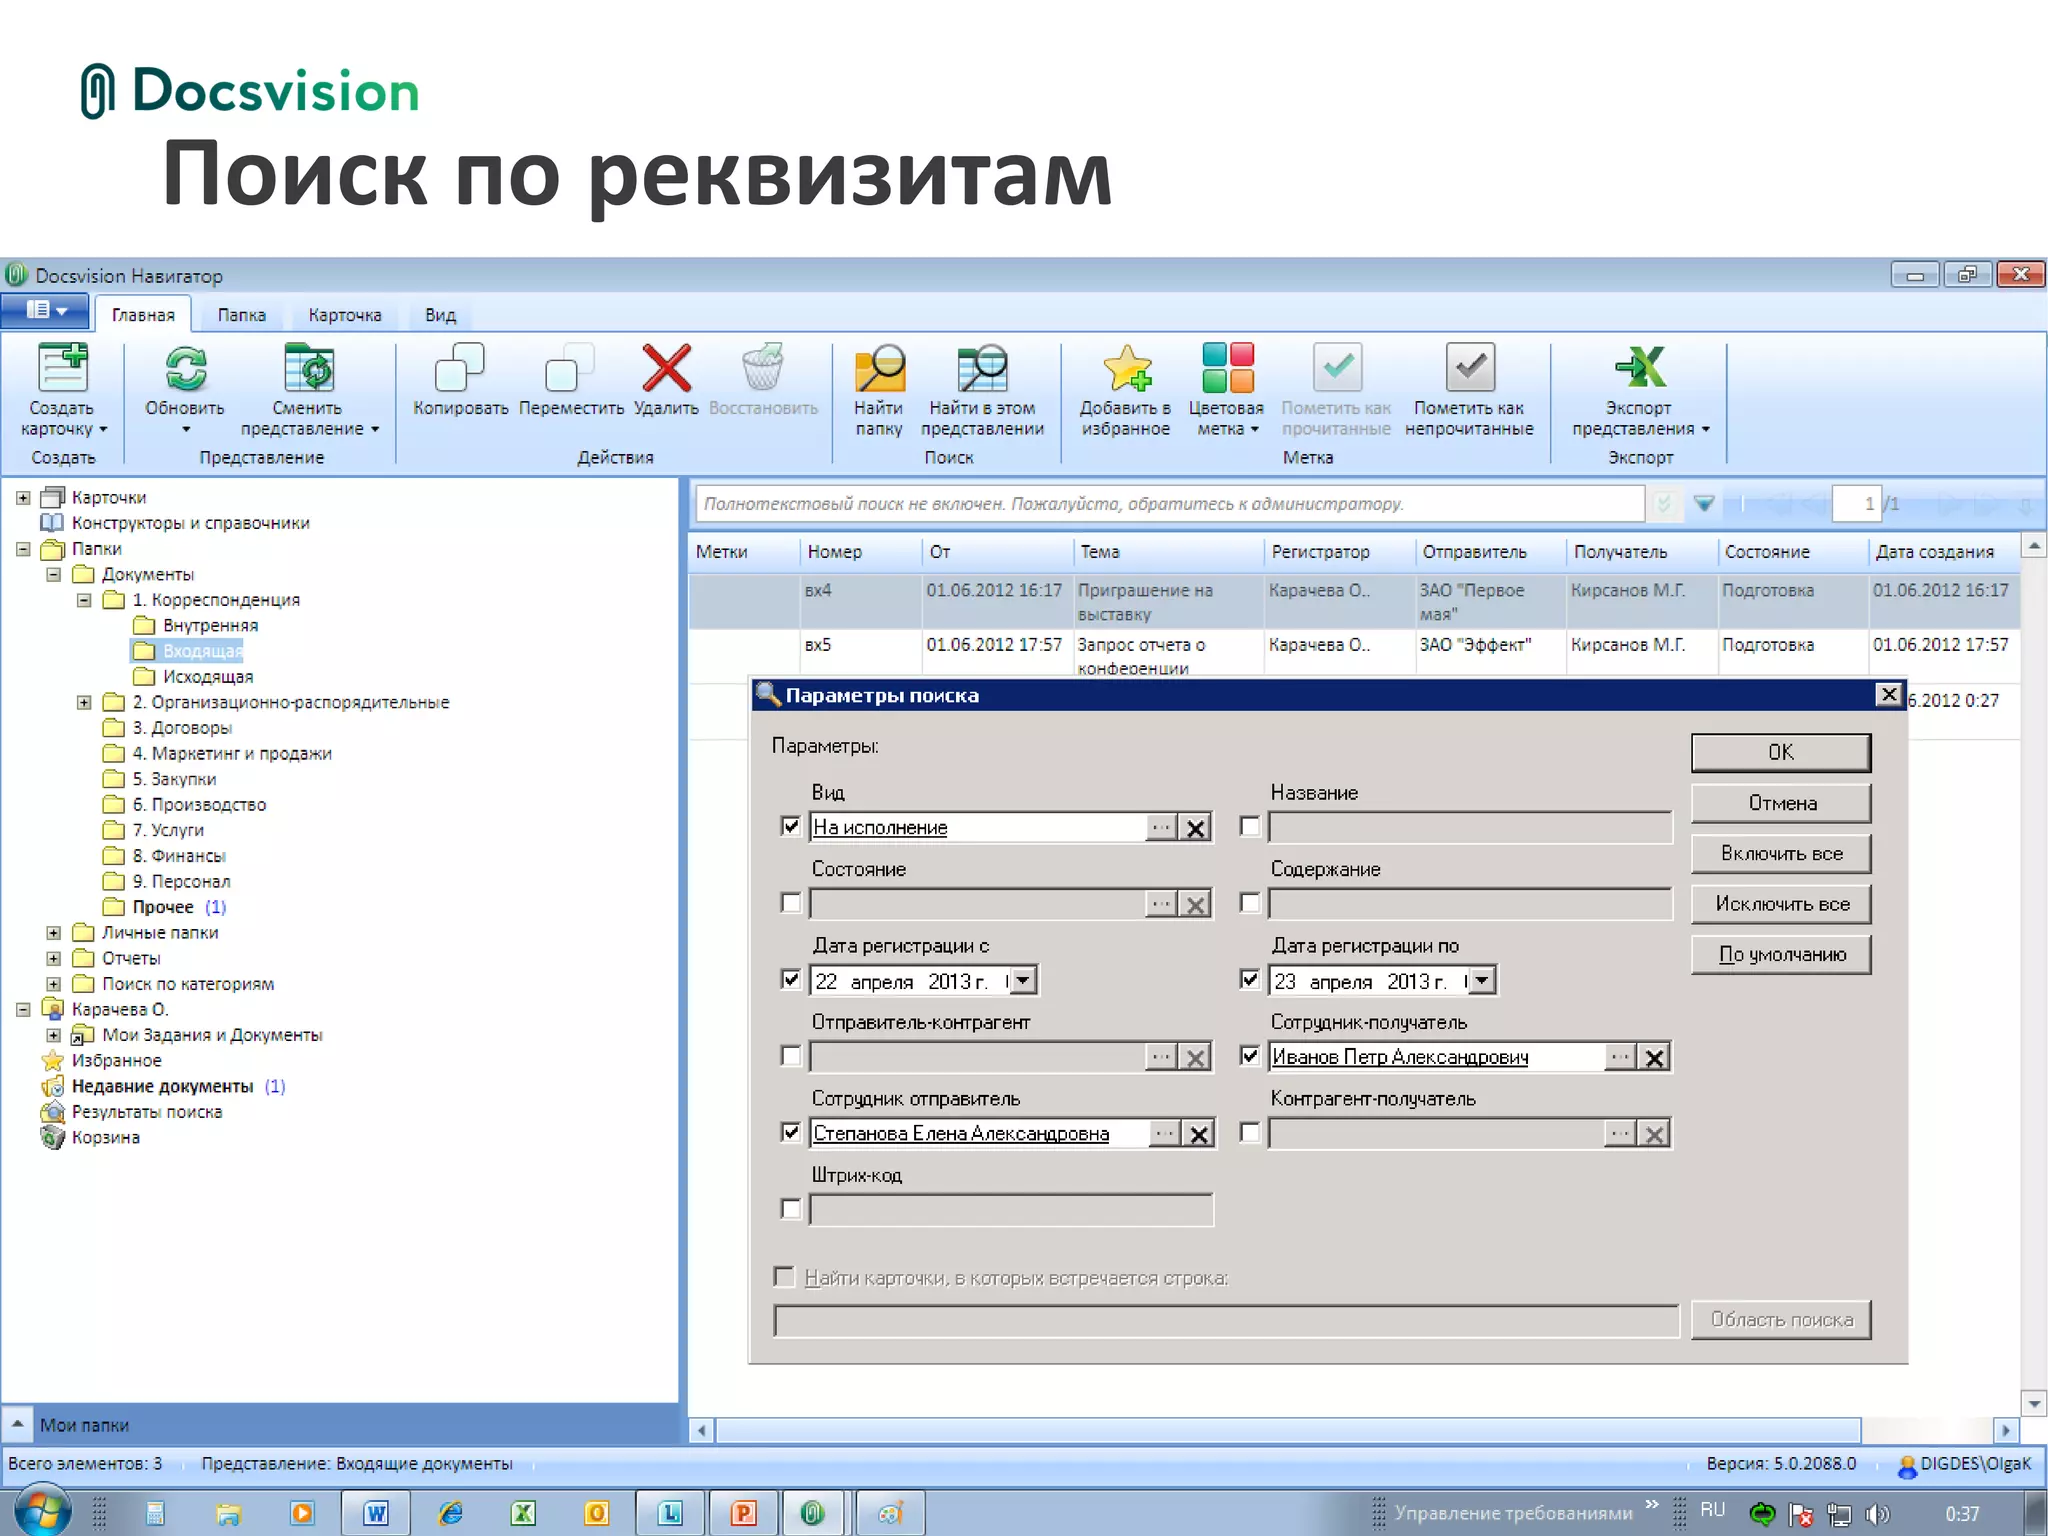This screenshot has height=1536, width=2048.
Task: Click the Windows Start button
Action: click(42, 1511)
